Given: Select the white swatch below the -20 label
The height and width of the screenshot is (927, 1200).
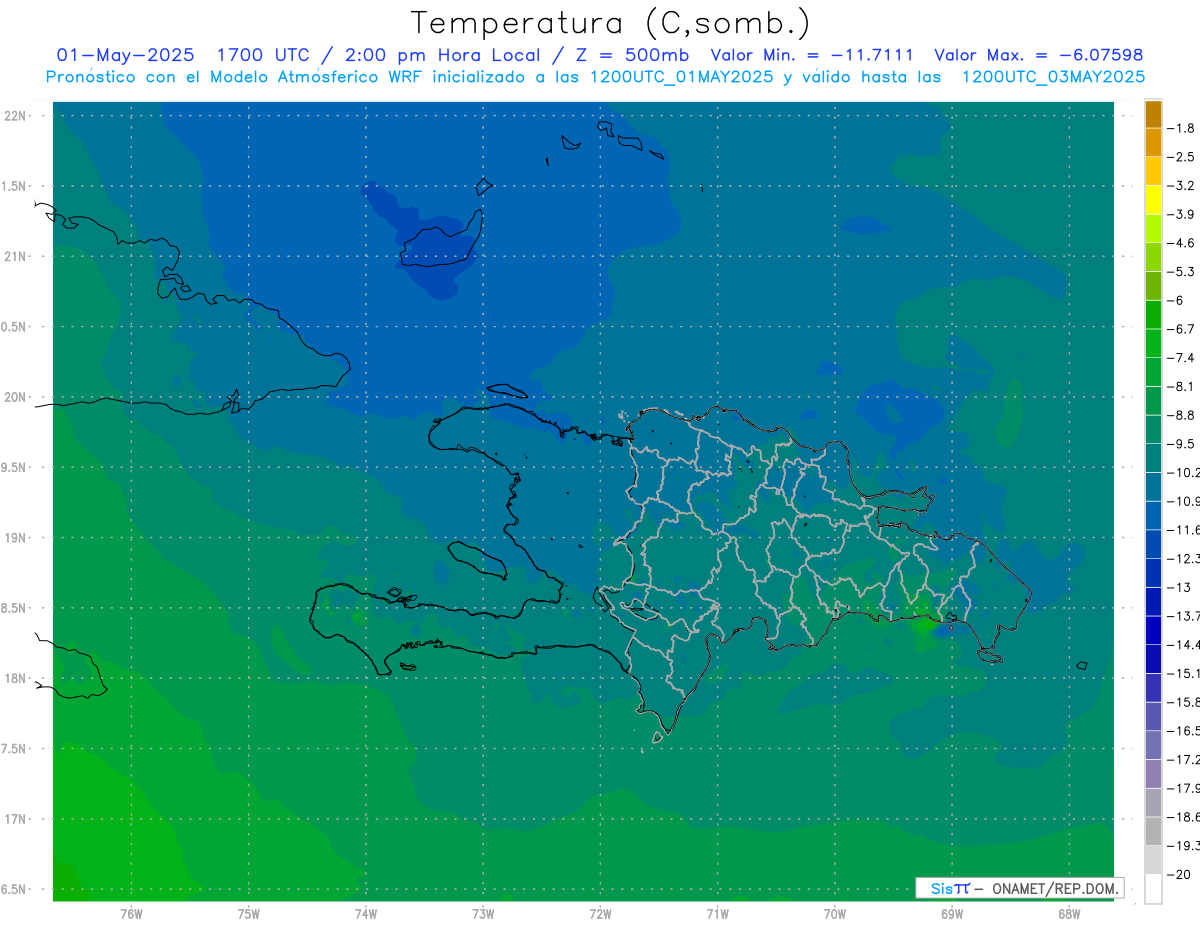Looking at the screenshot, I should click(x=1153, y=889).
